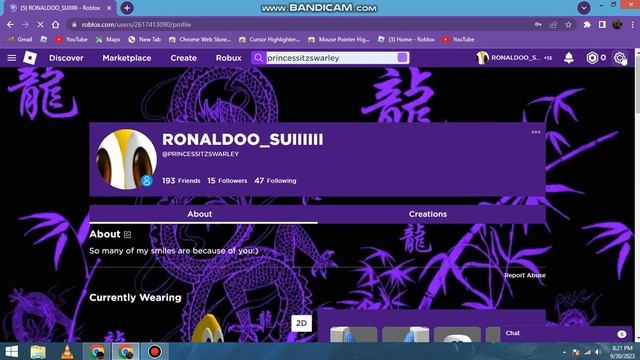Image resolution: width=640 pixels, height=360 pixels.
Task: Click the volume icon in system tray
Action: (598, 352)
